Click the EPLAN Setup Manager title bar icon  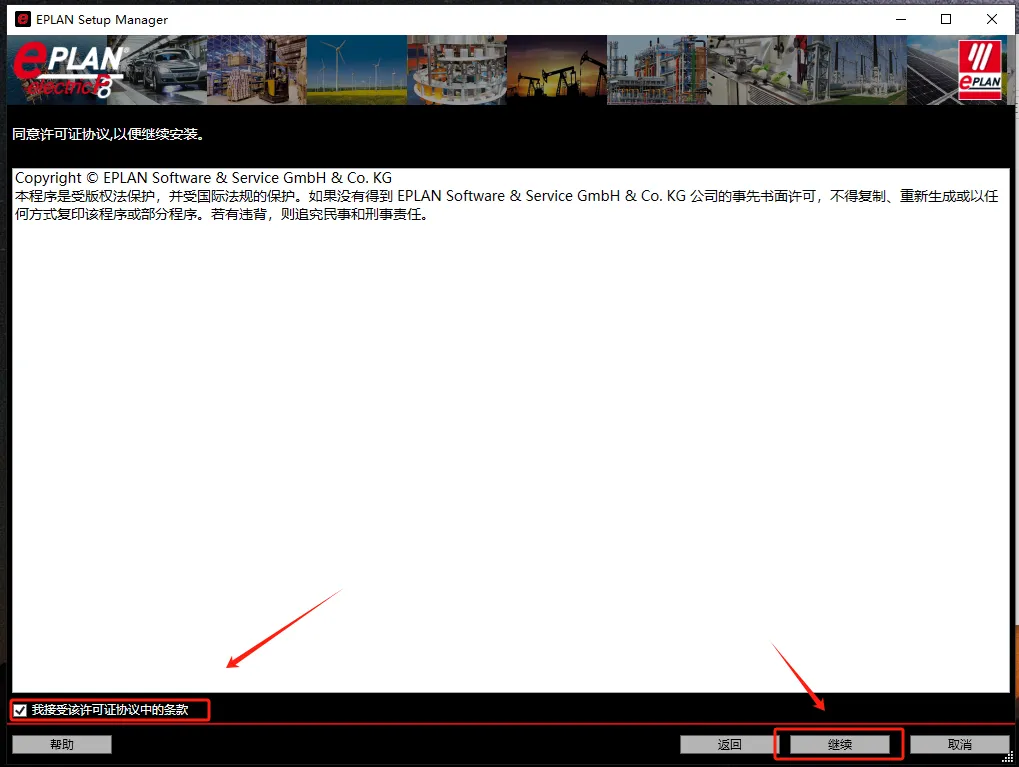pos(23,19)
